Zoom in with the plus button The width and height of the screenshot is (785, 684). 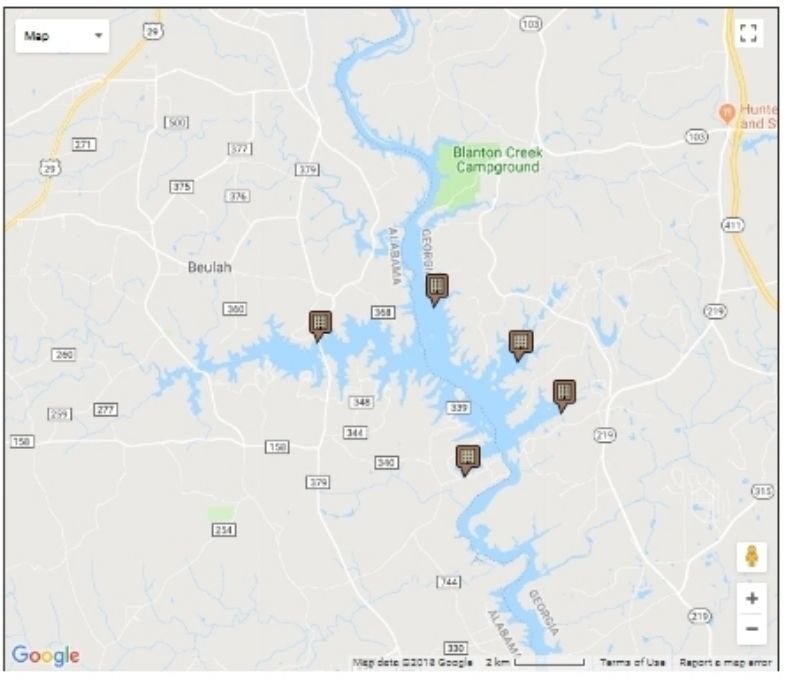(x=751, y=598)
